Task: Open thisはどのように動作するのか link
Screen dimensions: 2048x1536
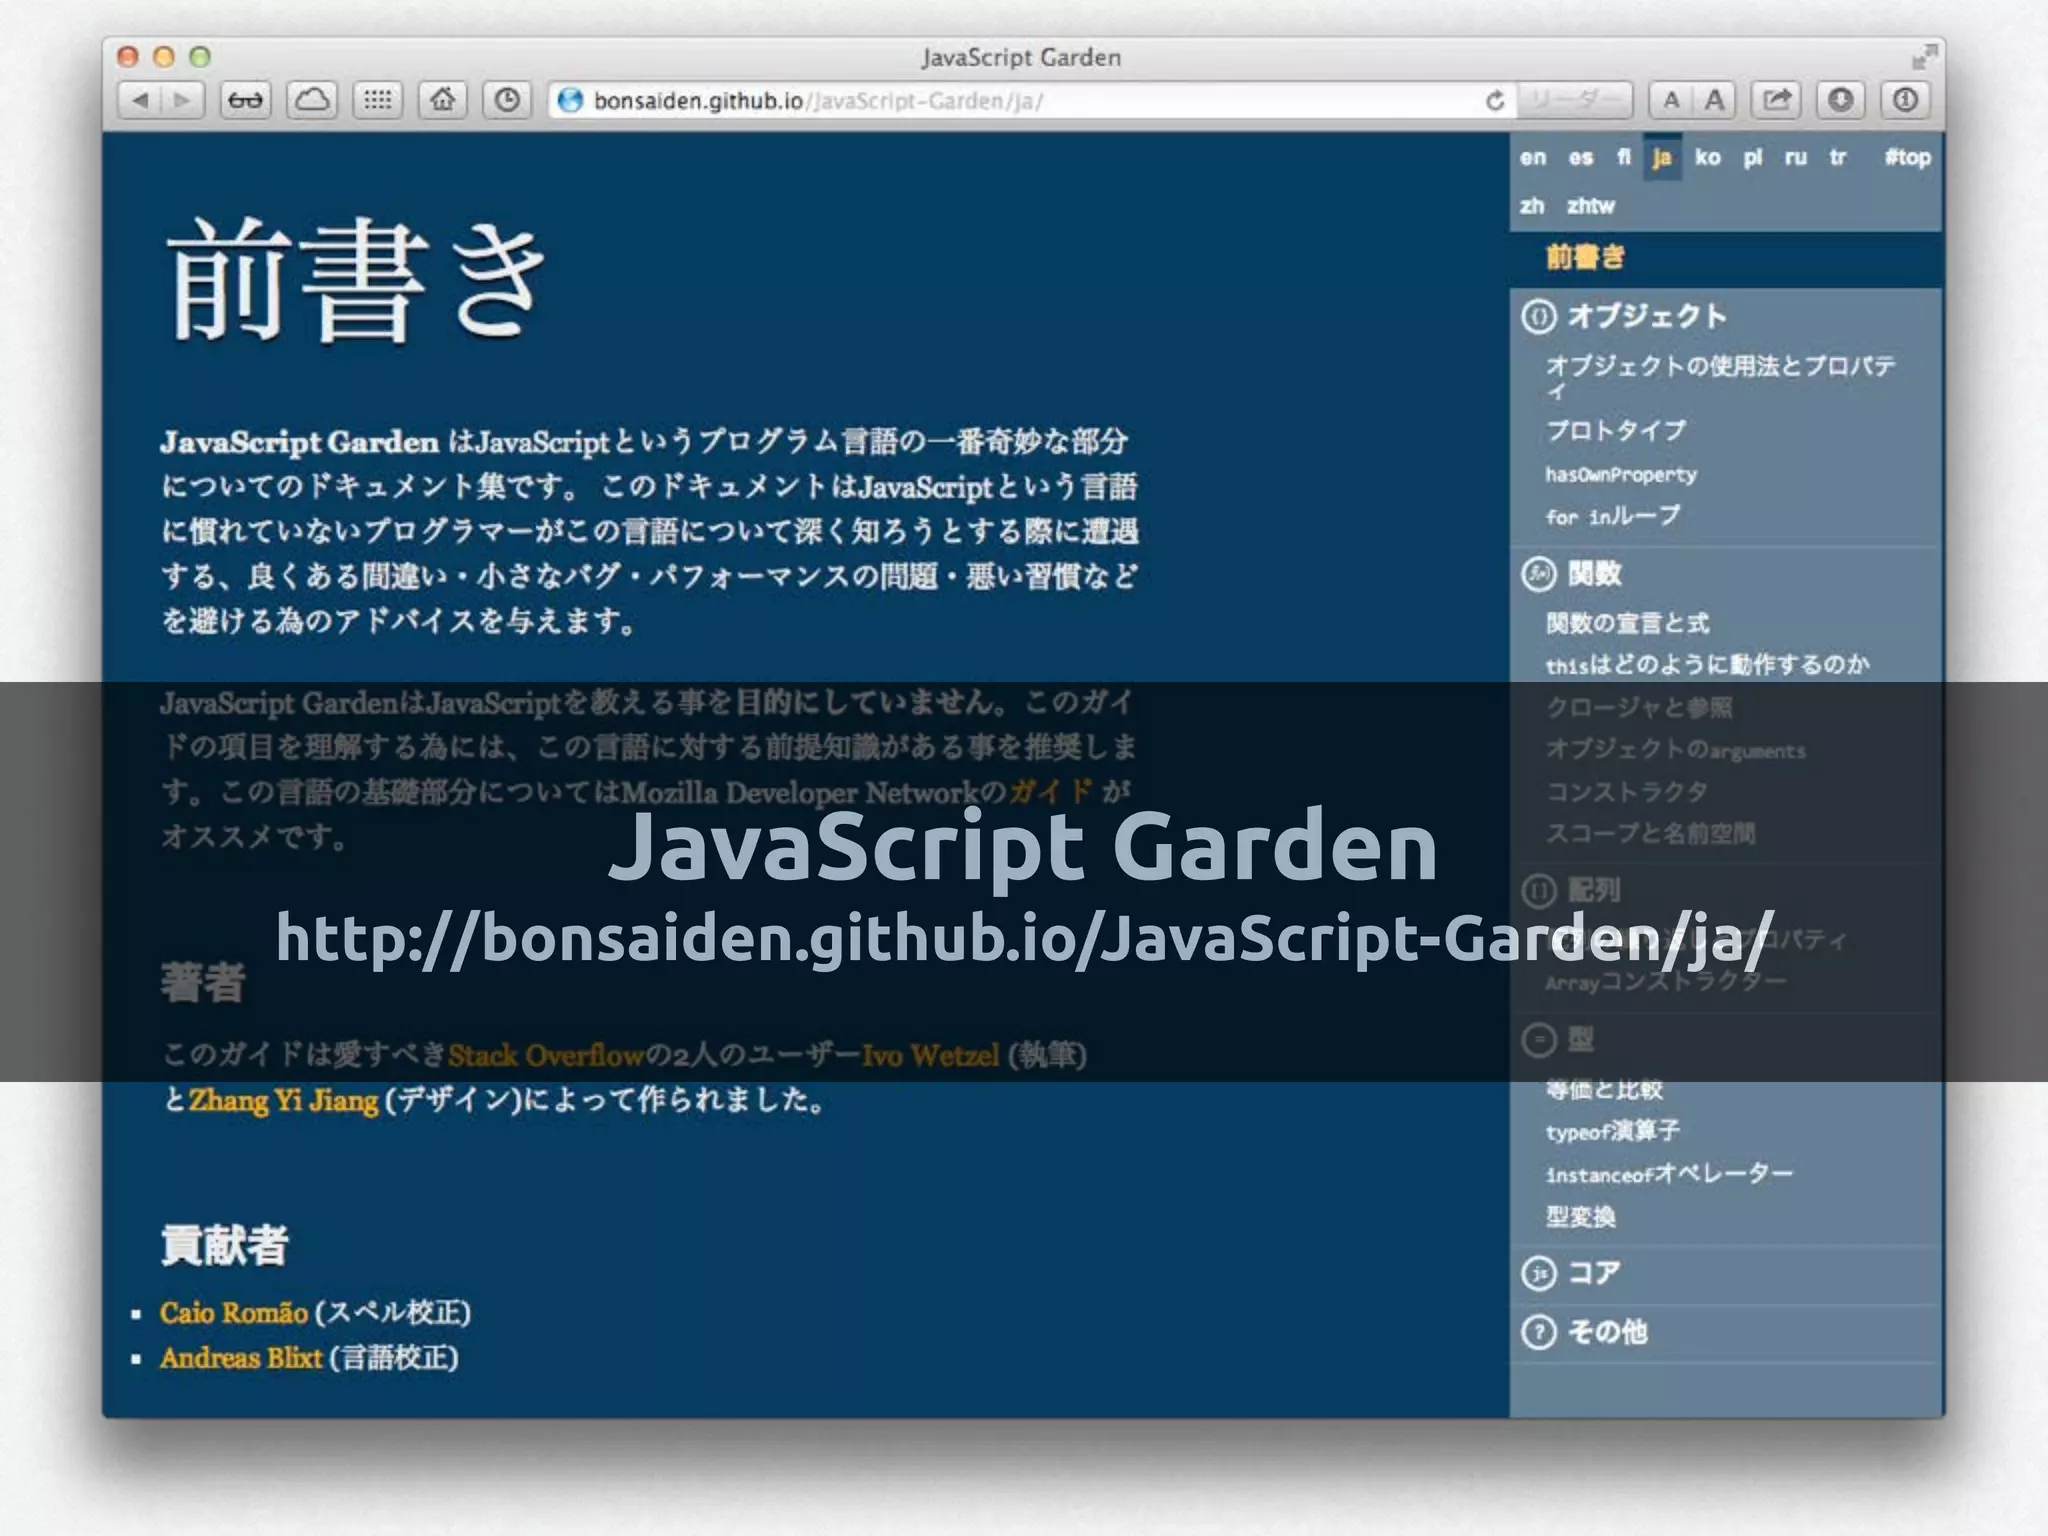Action: coord(1707,665)
